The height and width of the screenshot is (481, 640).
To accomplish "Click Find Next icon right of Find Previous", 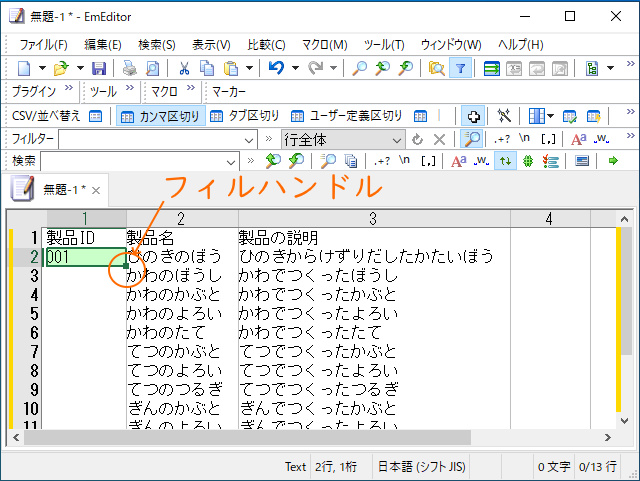I will point(296,161).
